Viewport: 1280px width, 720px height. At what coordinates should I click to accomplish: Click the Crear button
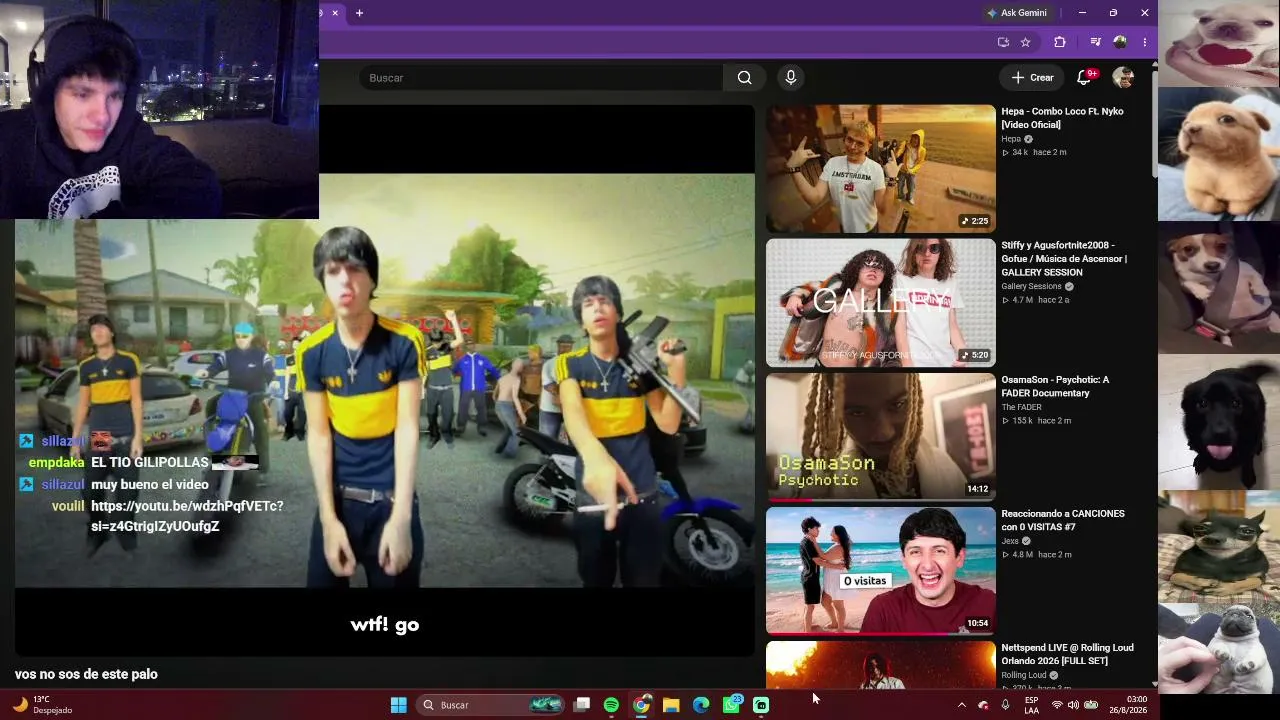(x=1032, y=77)
